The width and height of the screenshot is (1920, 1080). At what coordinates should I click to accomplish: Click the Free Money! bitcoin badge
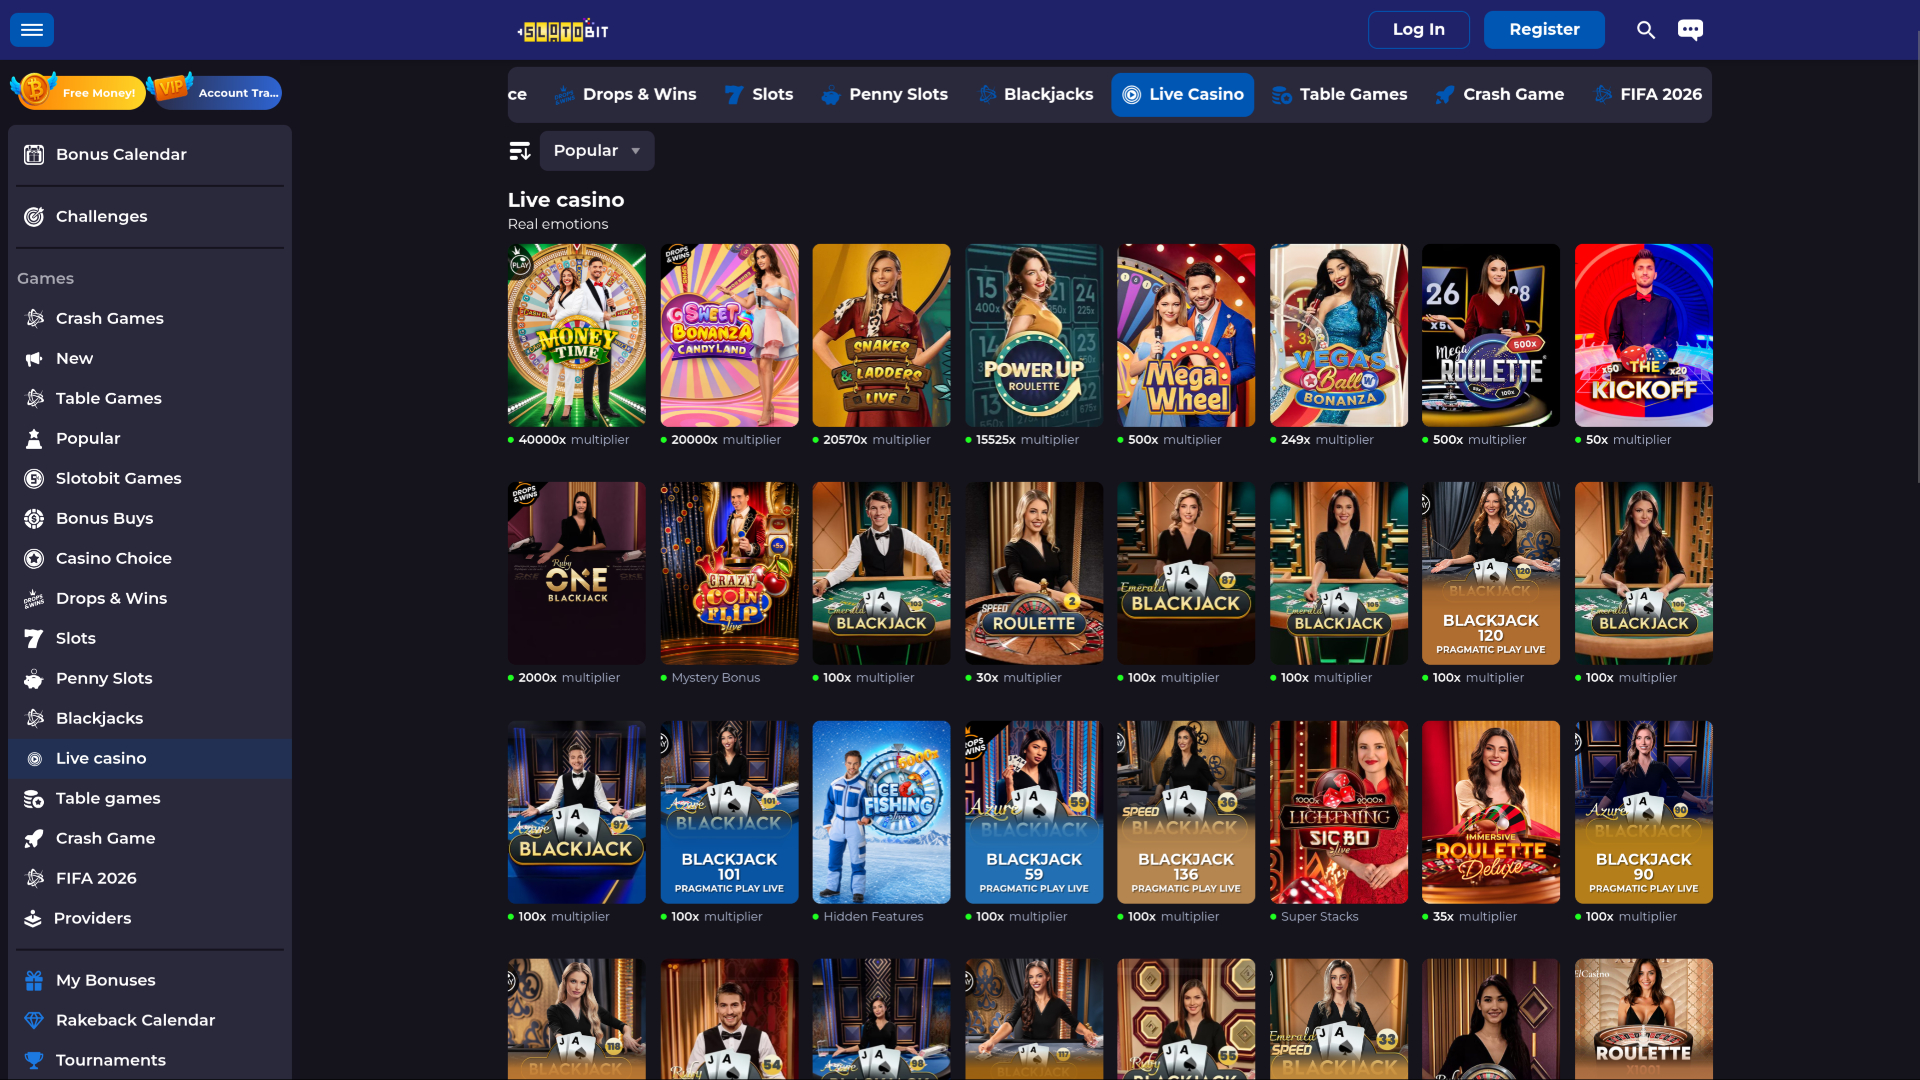coord(78,92)
